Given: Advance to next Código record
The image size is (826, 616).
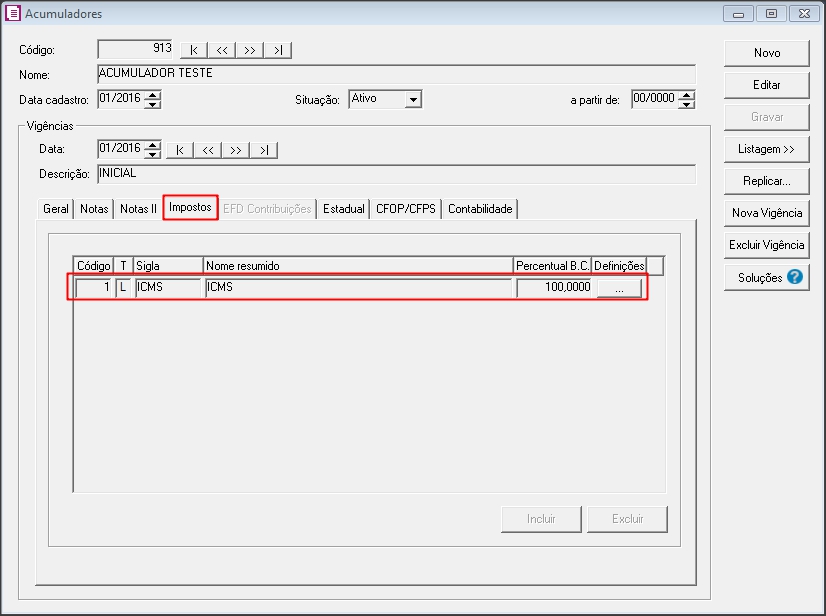Looking at the screenshot, I should click(x=250, y=50).
